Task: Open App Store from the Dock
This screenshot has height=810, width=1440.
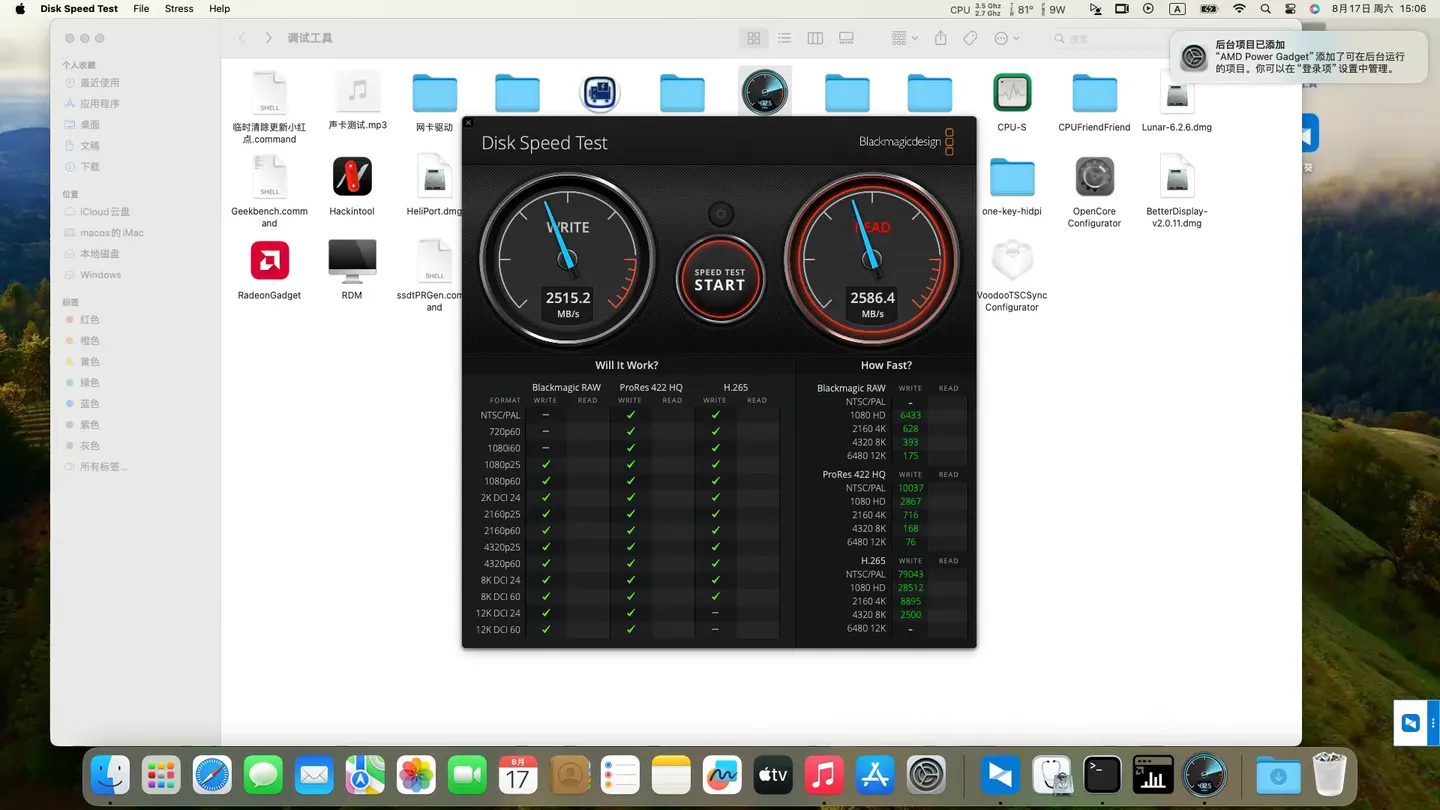Action: [875, 775]
